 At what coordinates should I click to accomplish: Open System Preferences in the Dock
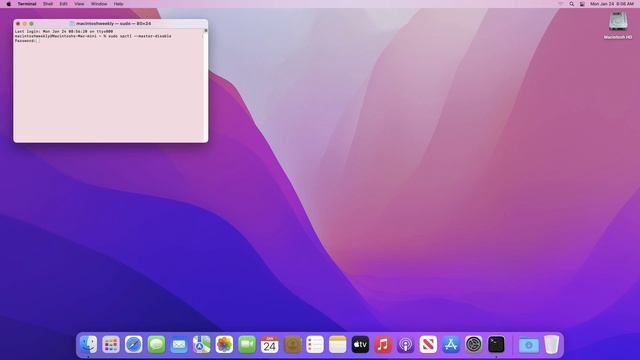point(473,344)
